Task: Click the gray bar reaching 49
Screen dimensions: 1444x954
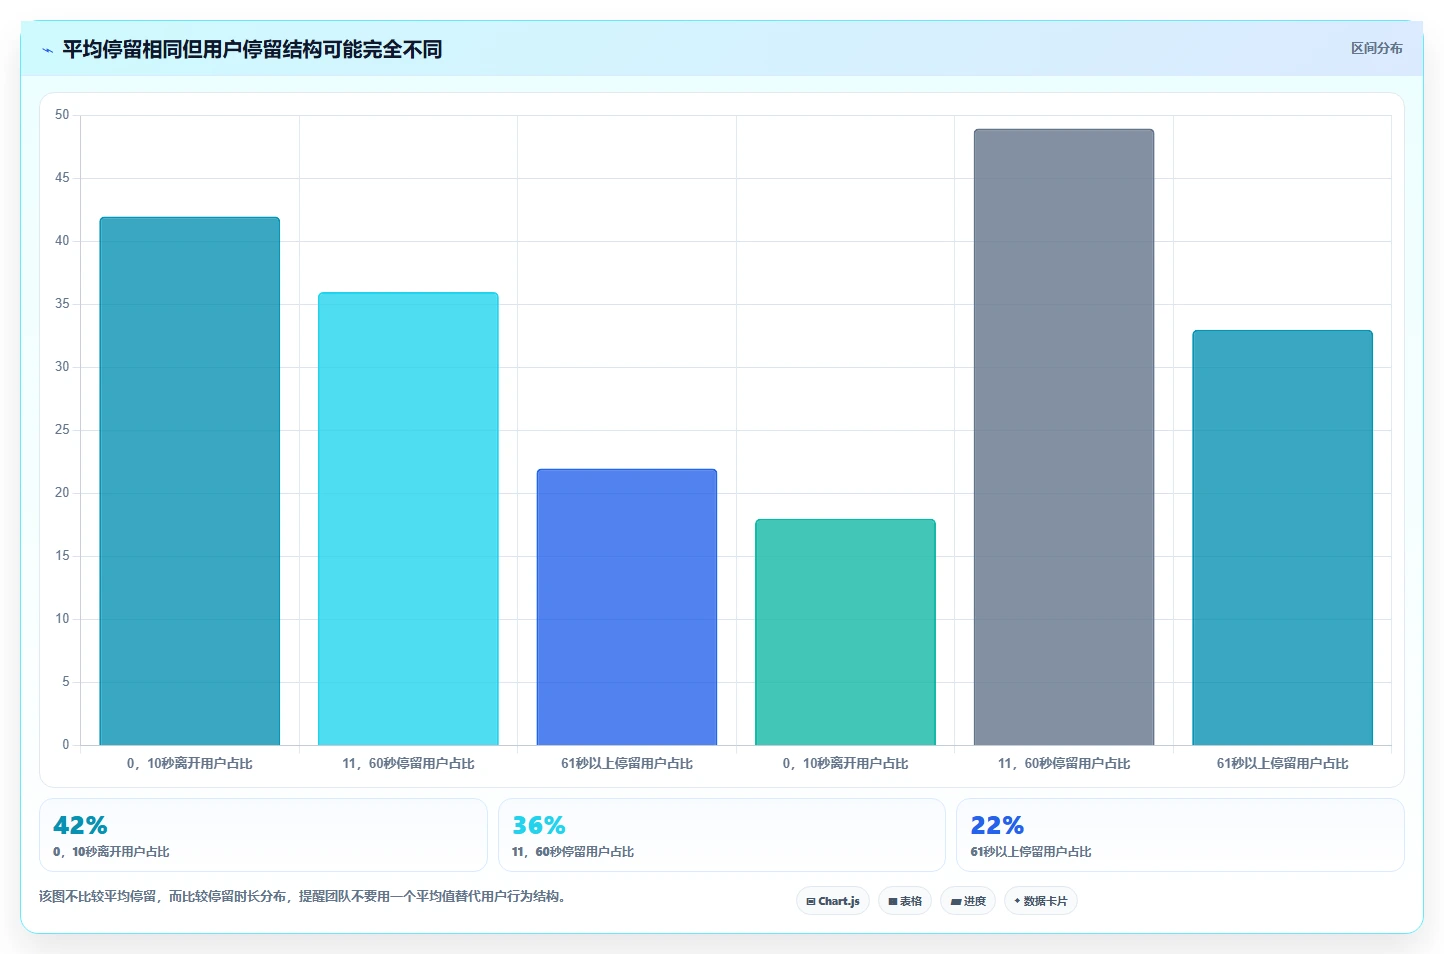Action: click(1064, 437)
